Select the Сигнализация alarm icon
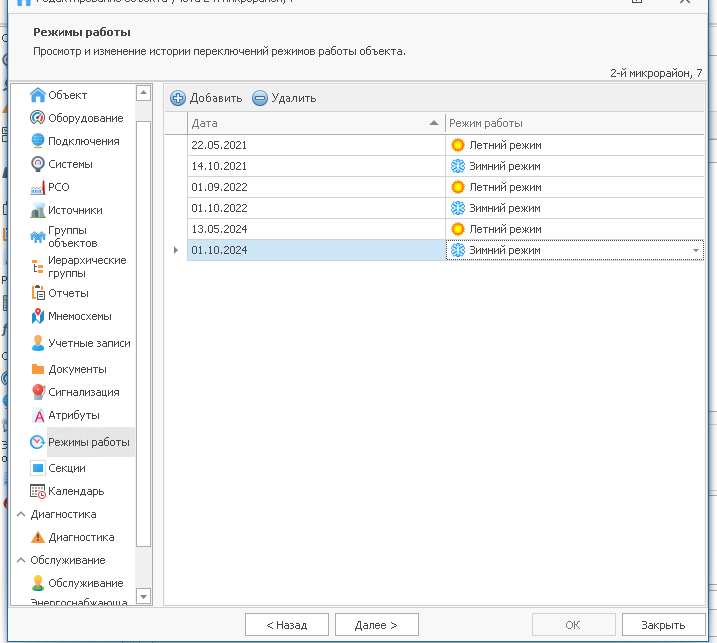This screenshot has width=717, height=643. pyautogui.click(x=38, y=392)
